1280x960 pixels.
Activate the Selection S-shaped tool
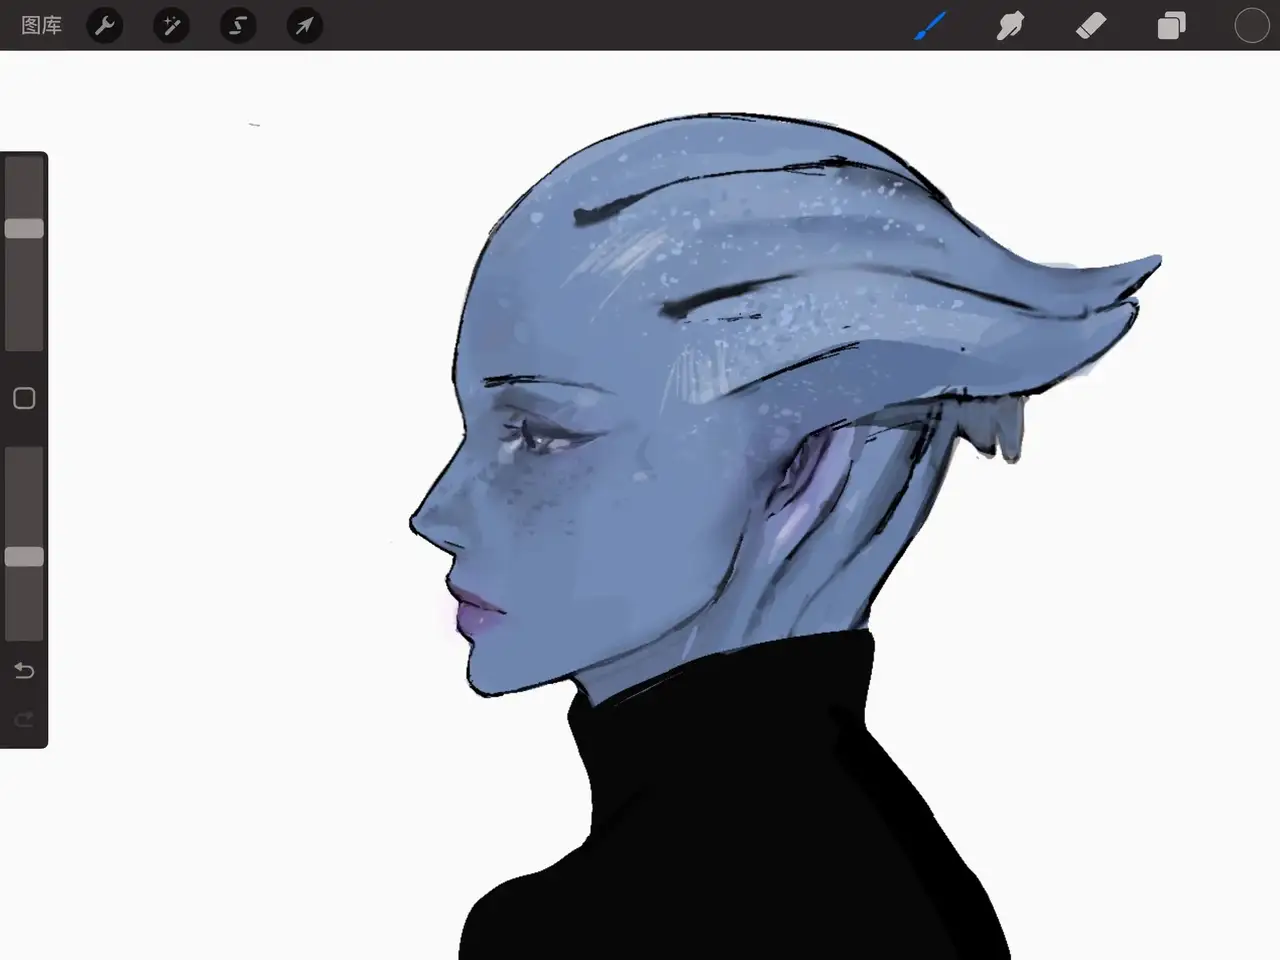point(238,25)
